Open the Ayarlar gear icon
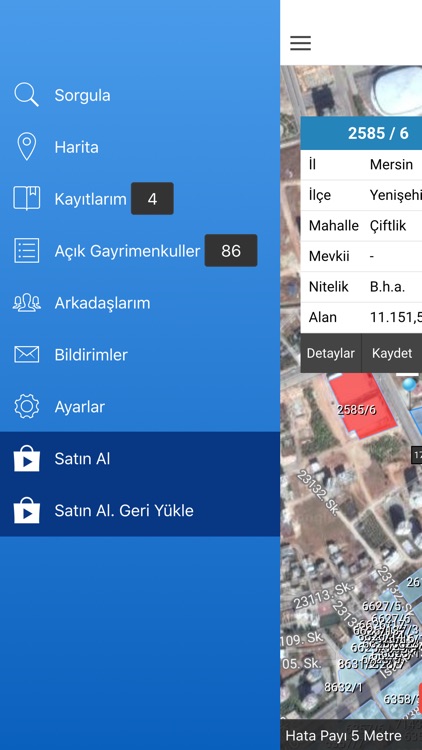422x750 pixels. [26, 407]
